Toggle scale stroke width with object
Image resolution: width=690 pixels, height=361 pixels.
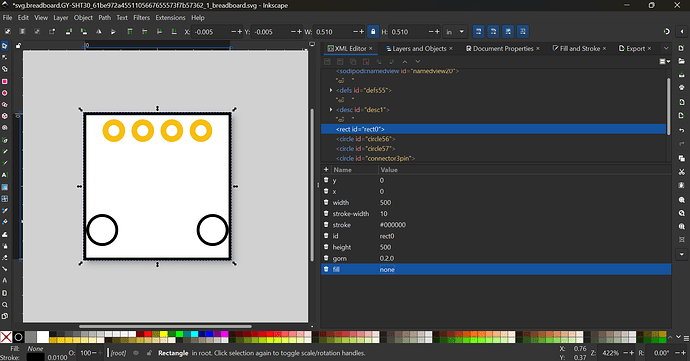(478, 32)
